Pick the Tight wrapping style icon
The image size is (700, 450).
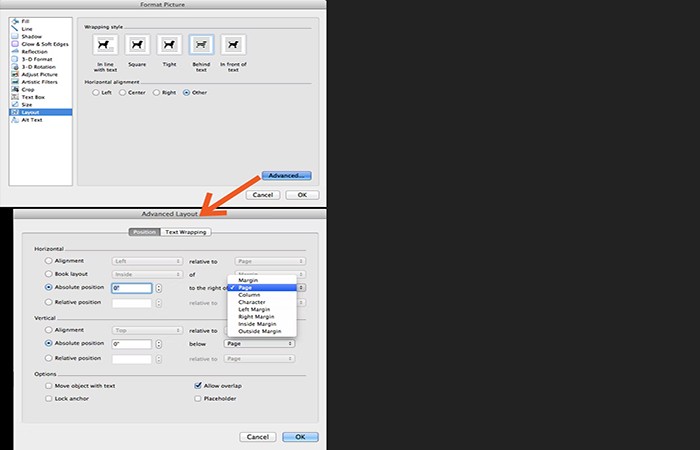[x=169, y=45]
